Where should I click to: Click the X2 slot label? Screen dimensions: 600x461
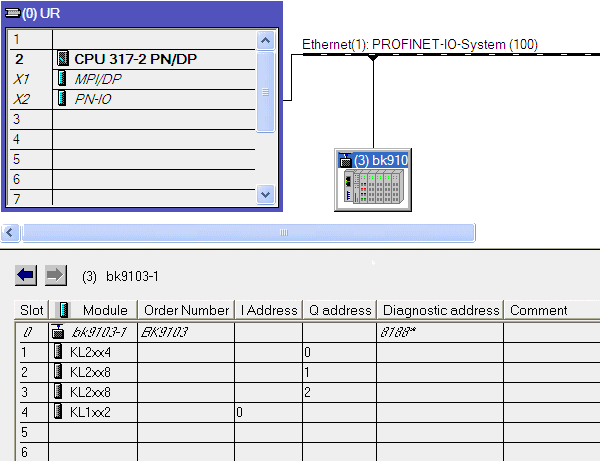[x=21, y=99]
